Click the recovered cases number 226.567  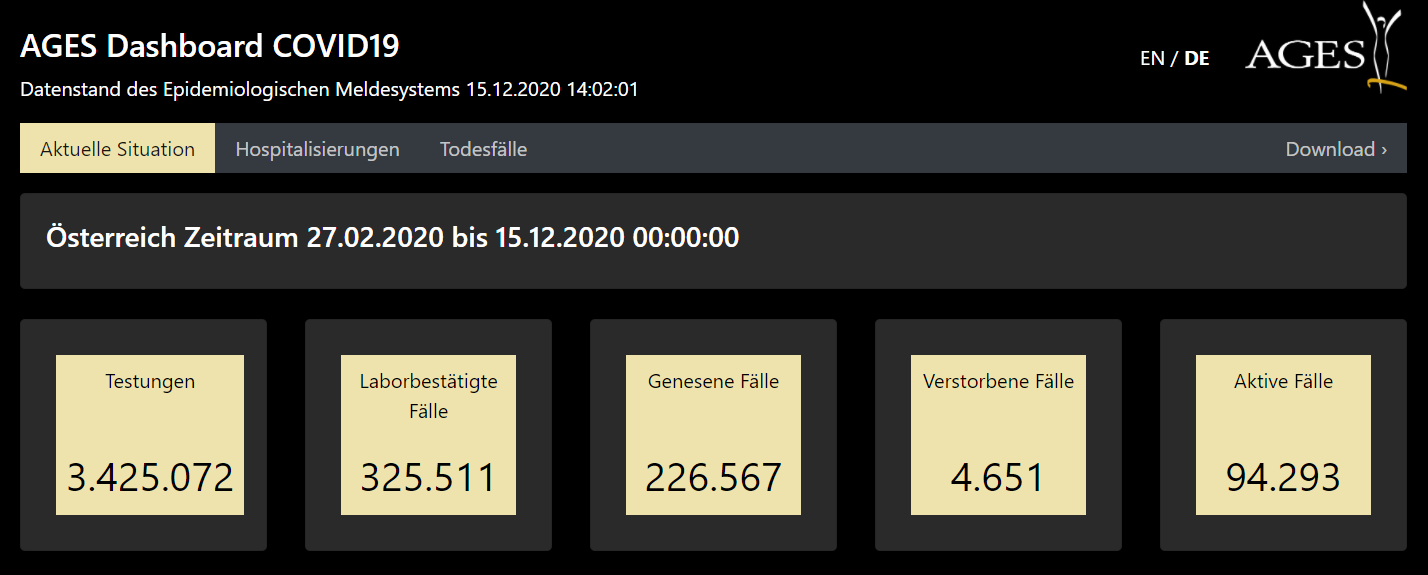[713, 477]
